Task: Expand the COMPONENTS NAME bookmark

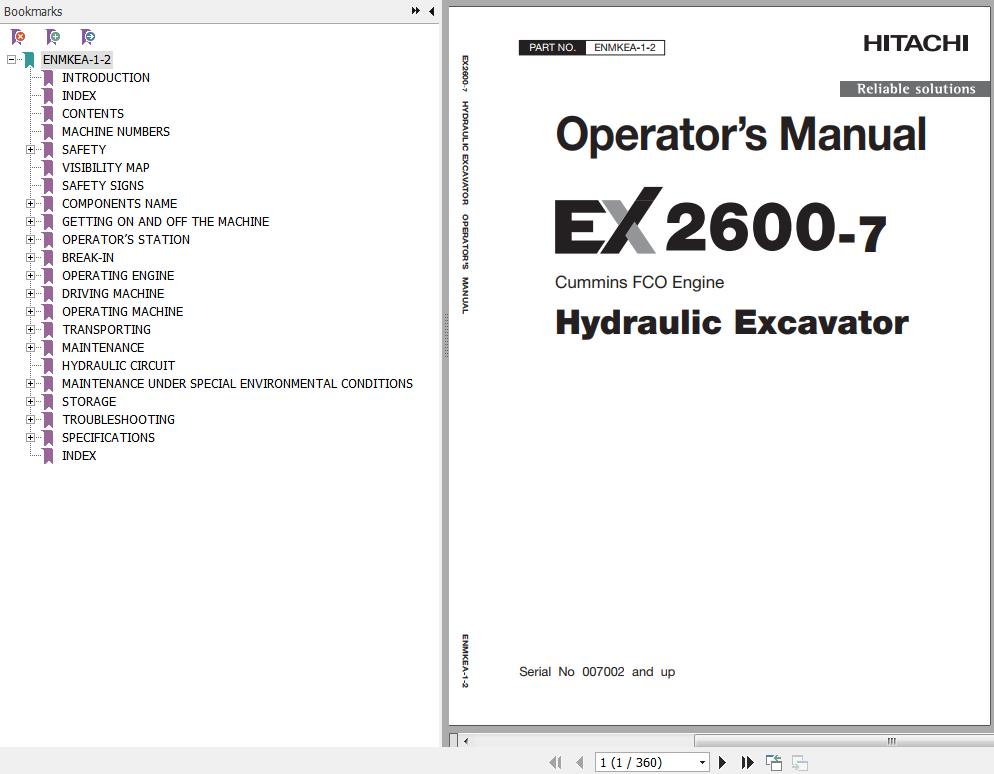Action: (30, 203)
